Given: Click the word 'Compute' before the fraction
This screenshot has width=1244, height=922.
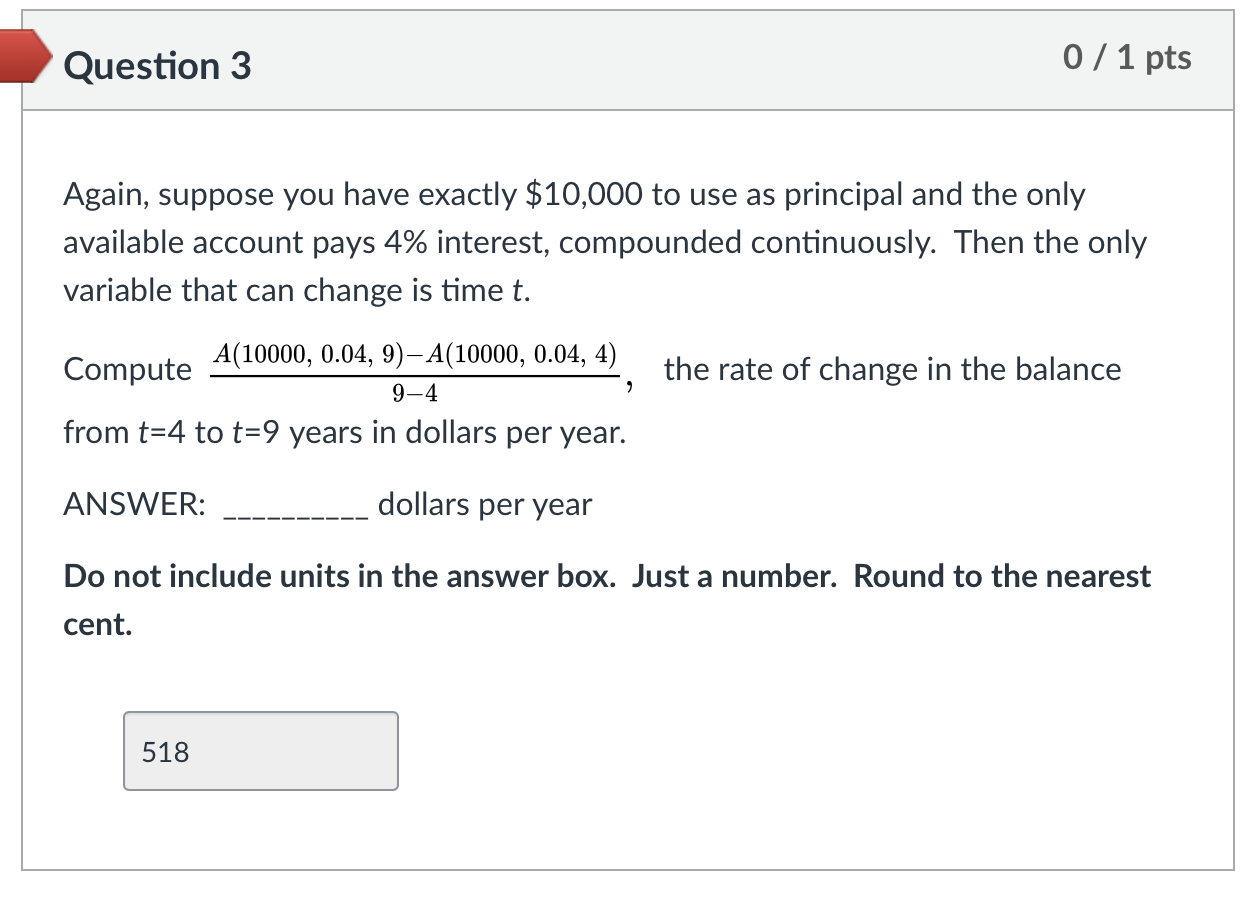Looking at the screenshot, I should (126, 369).
